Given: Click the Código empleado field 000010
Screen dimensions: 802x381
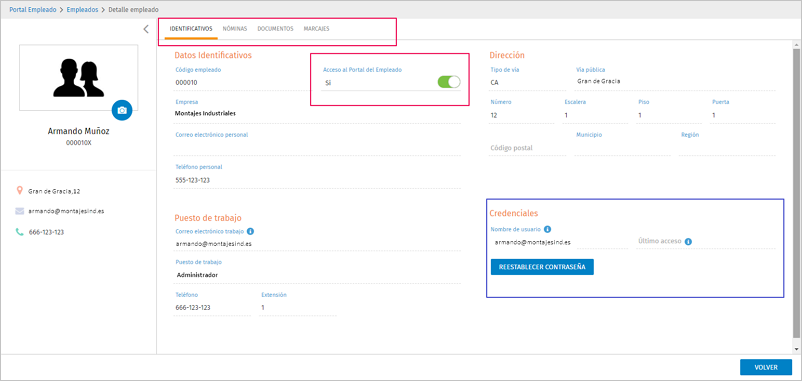Looking at the screenshot, I should 240,82.
